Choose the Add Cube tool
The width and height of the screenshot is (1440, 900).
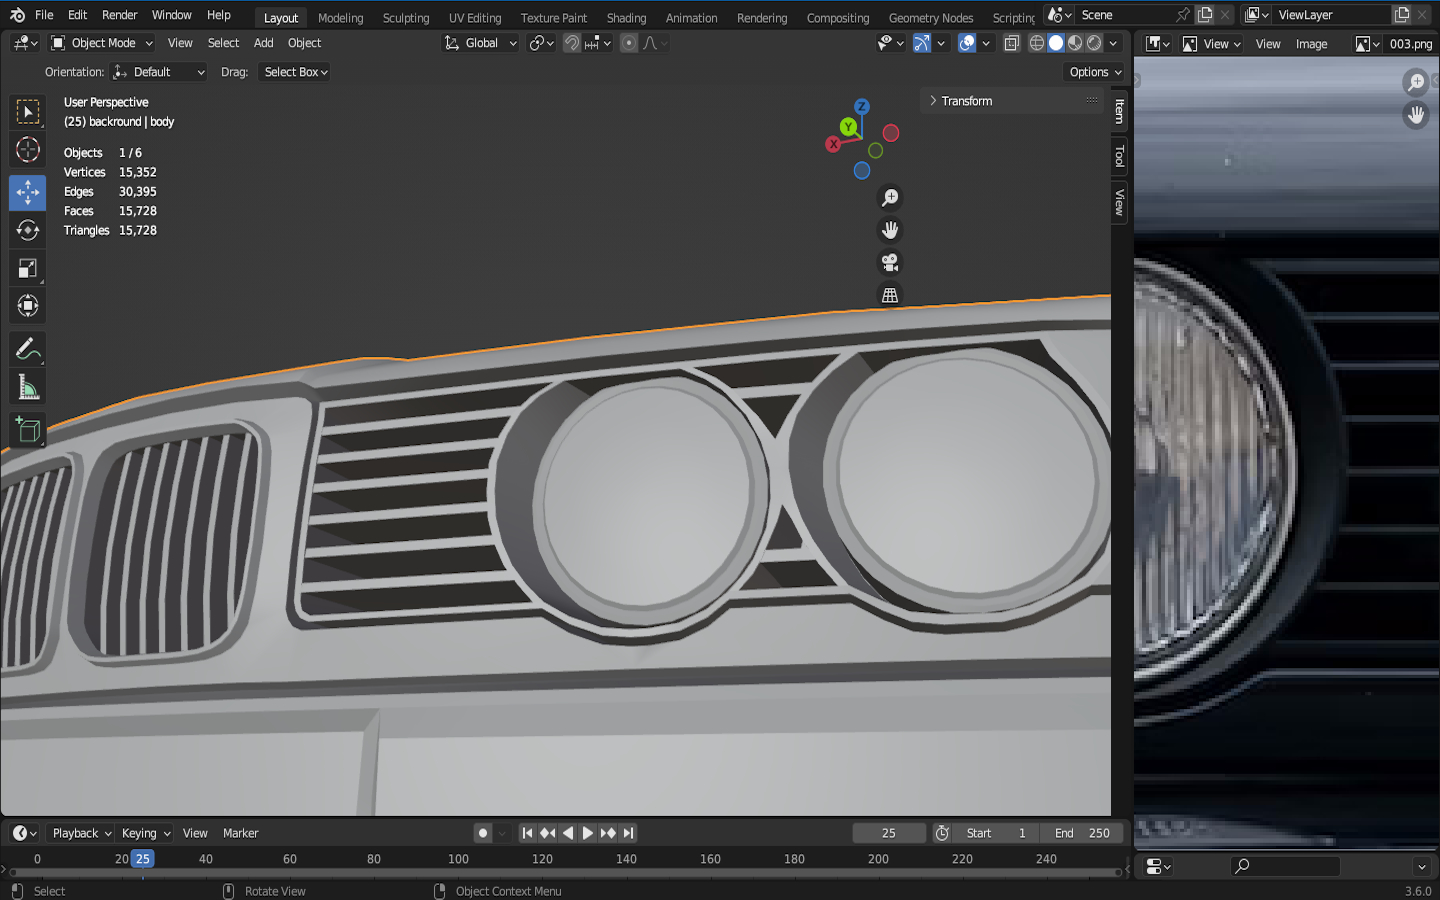[x=27, y=430]
